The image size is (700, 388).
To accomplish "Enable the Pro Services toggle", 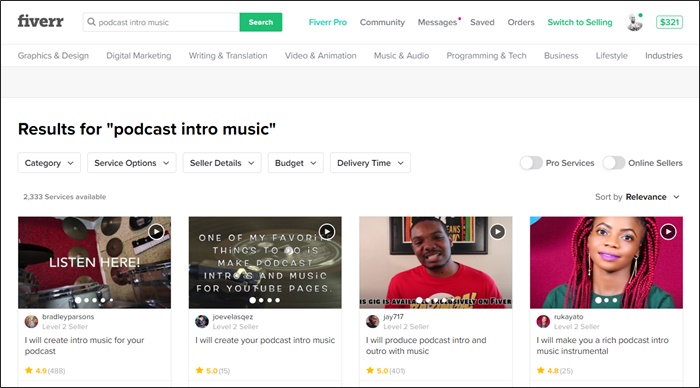I will click(531, 163).
